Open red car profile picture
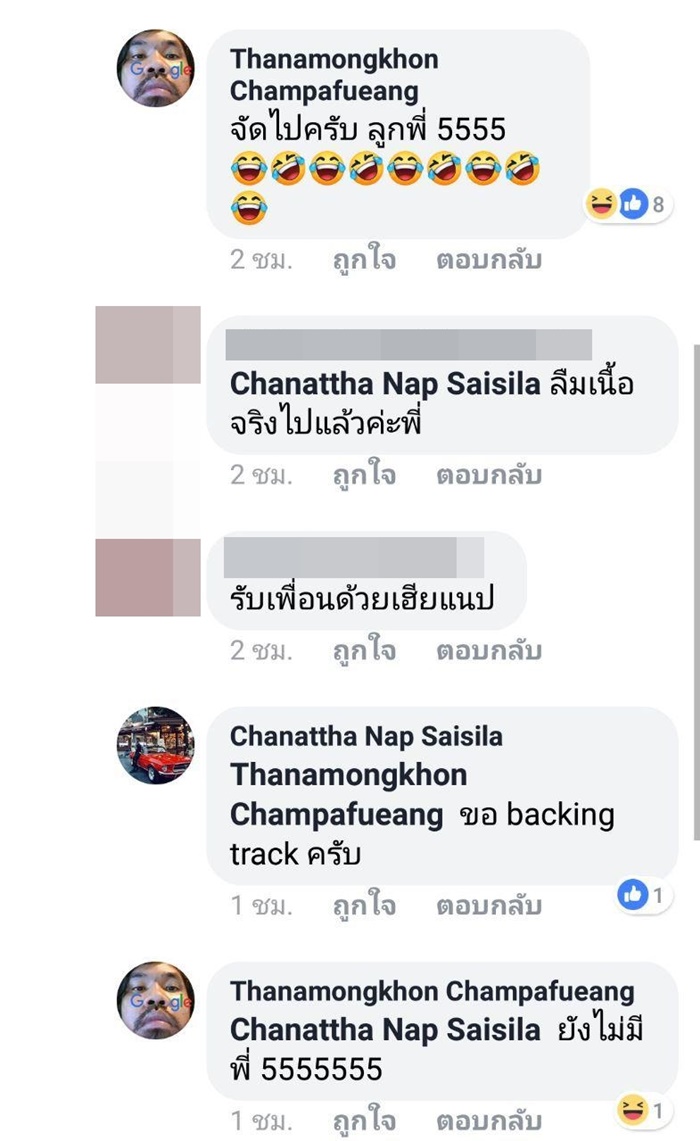This screenshot has width=700, height=1141. (156, 745)
